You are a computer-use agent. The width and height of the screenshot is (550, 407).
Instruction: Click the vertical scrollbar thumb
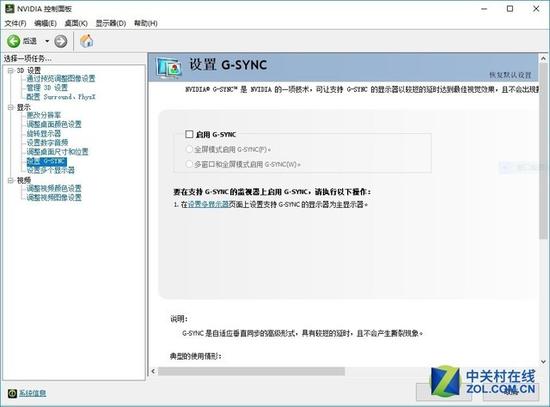(x=543, y=152)
